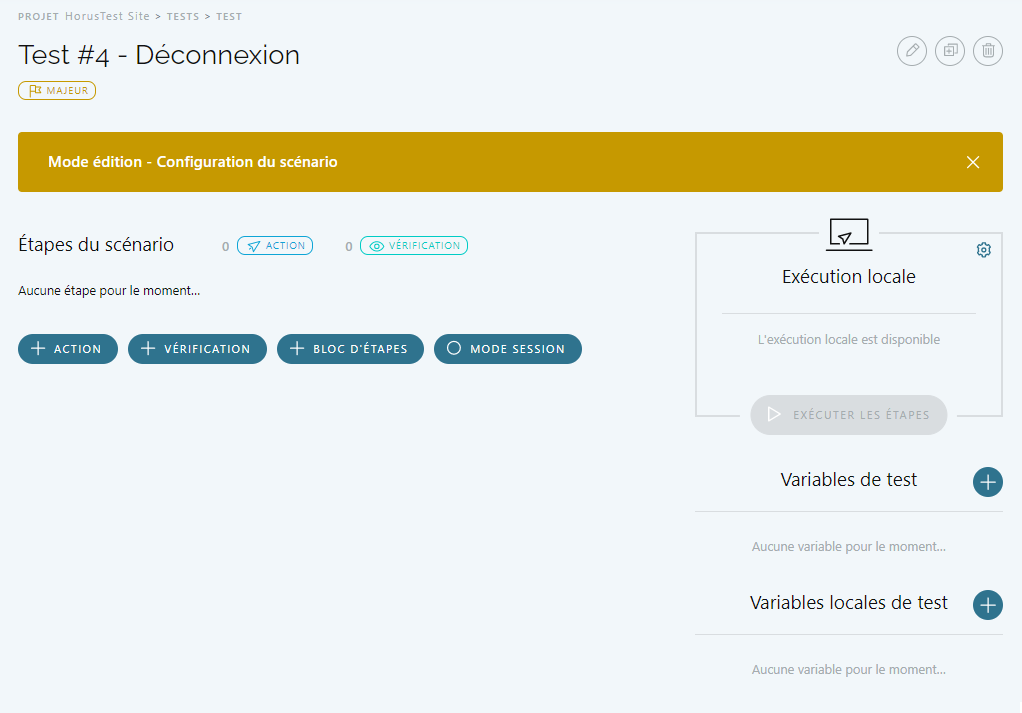This screenshot has height=713, width=1022.
Task: Click the Vérification eye badge
Action: [x=414, y=246]
